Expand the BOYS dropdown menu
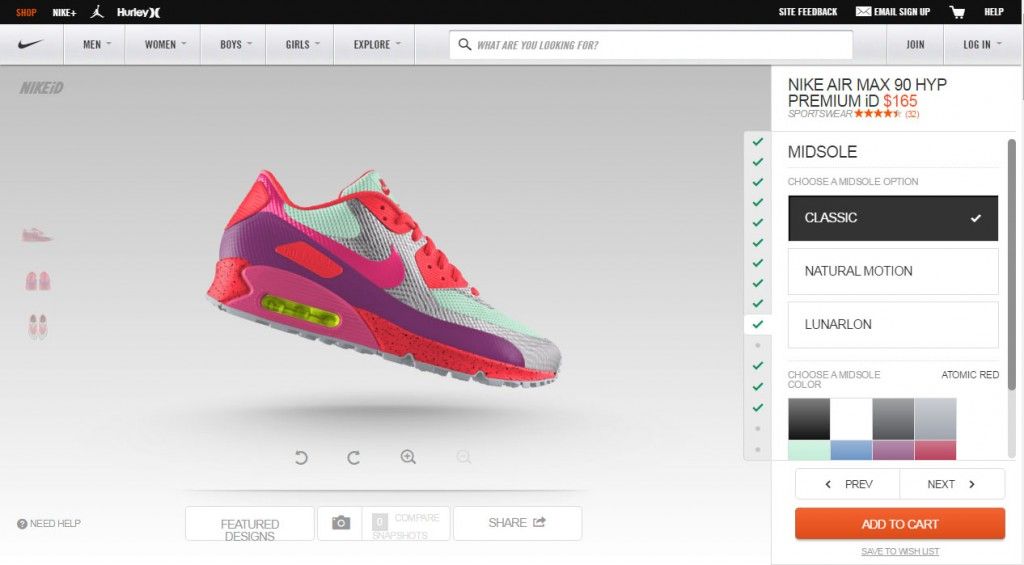The height and width of the screenshot is (565, 1024). (x=235, y=44)
